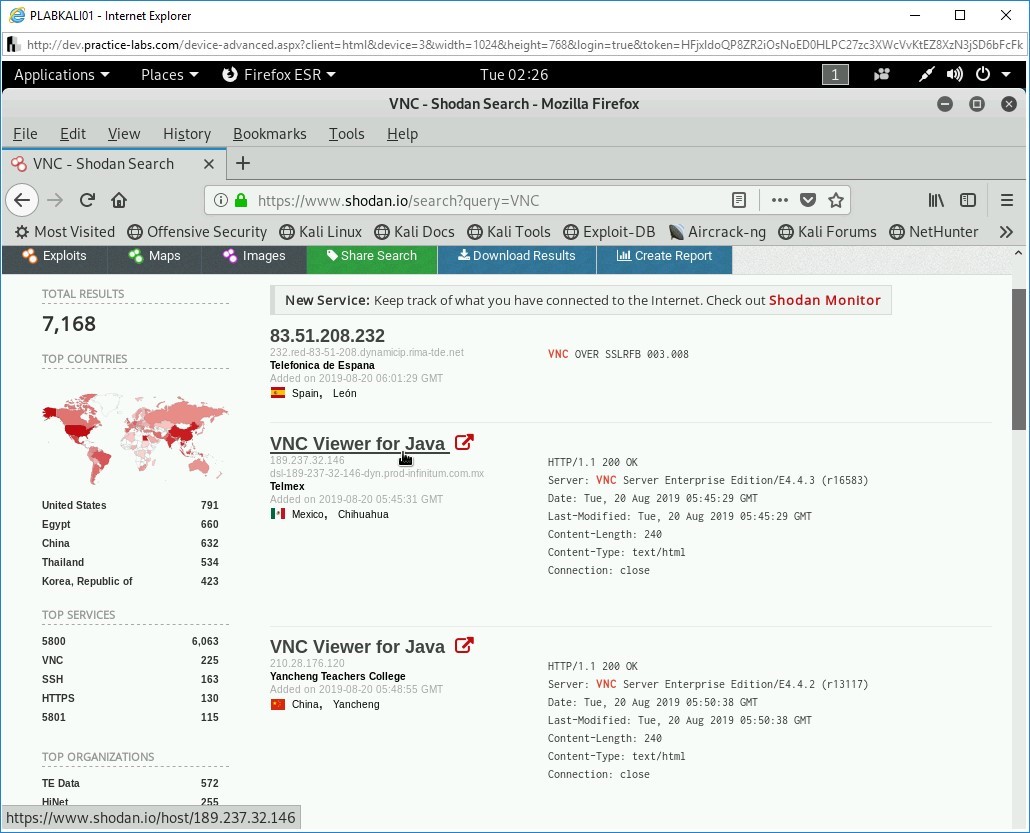Click the external link icon beside VNC Viewer for Java
Image resolution: width=1030 pixels, height=833 pixels.
coord(463,441)
